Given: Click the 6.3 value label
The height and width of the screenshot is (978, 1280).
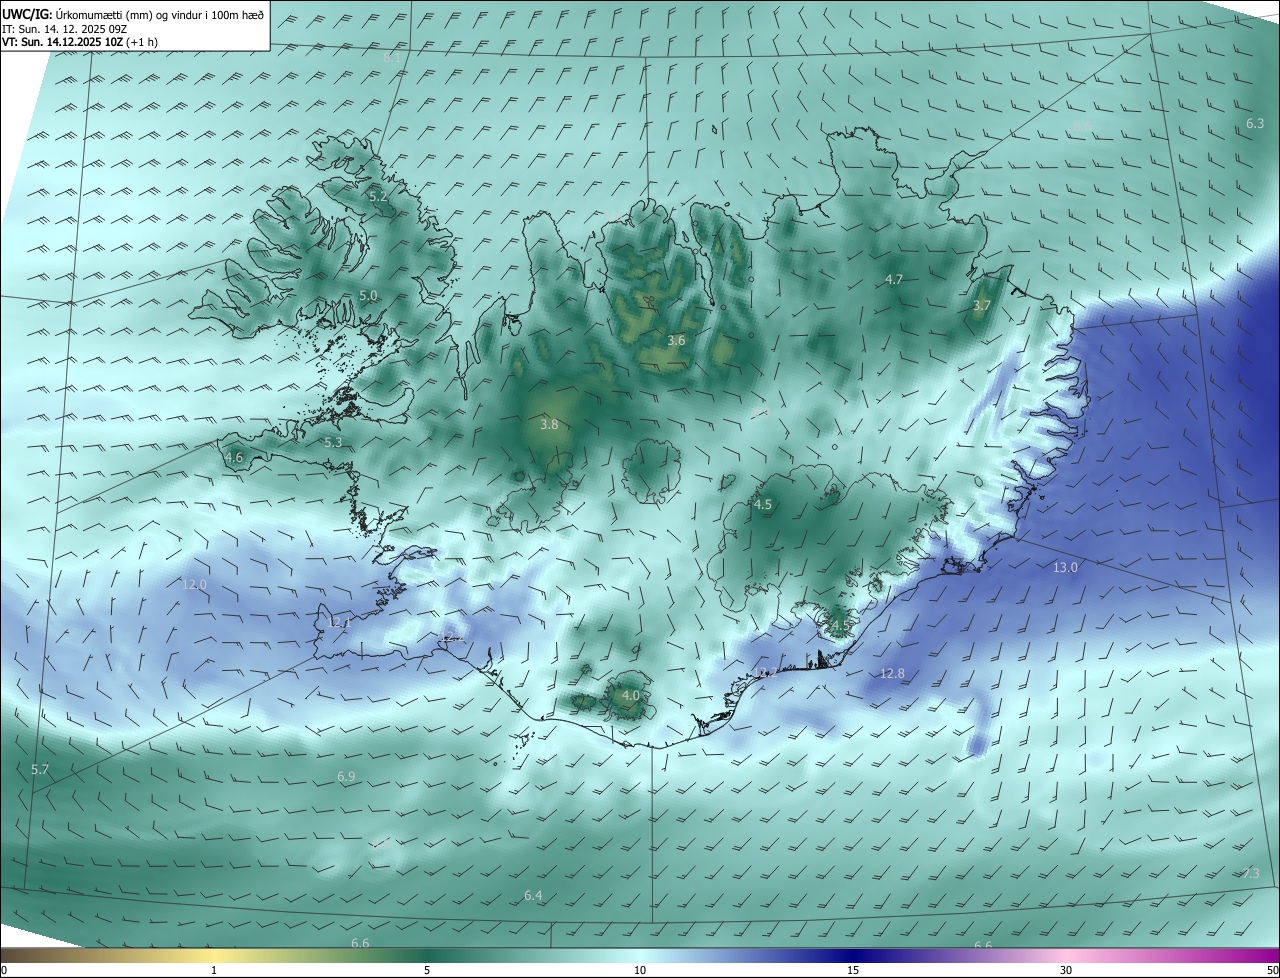Looking at the screenshot, I should 1255,124.
